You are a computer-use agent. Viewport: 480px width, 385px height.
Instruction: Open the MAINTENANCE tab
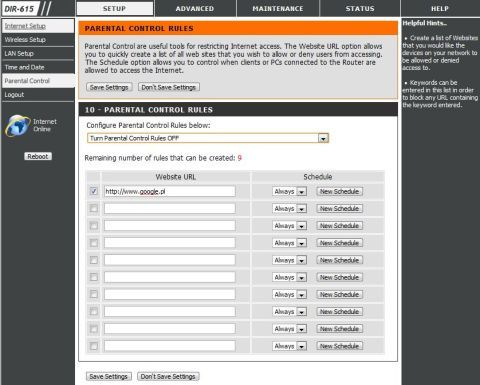click(x=278, y=9)
